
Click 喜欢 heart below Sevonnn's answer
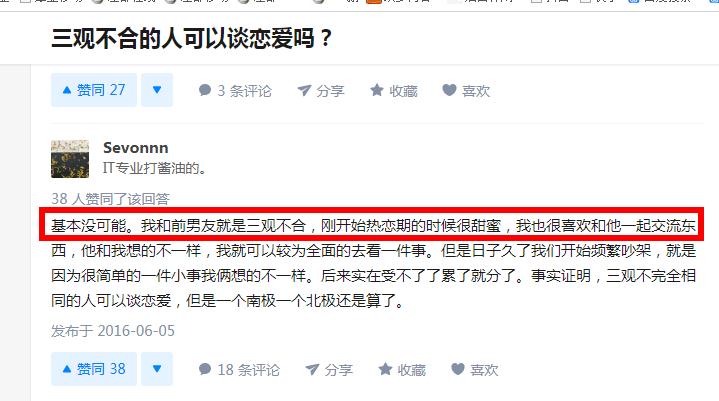[x=475, y=370]
